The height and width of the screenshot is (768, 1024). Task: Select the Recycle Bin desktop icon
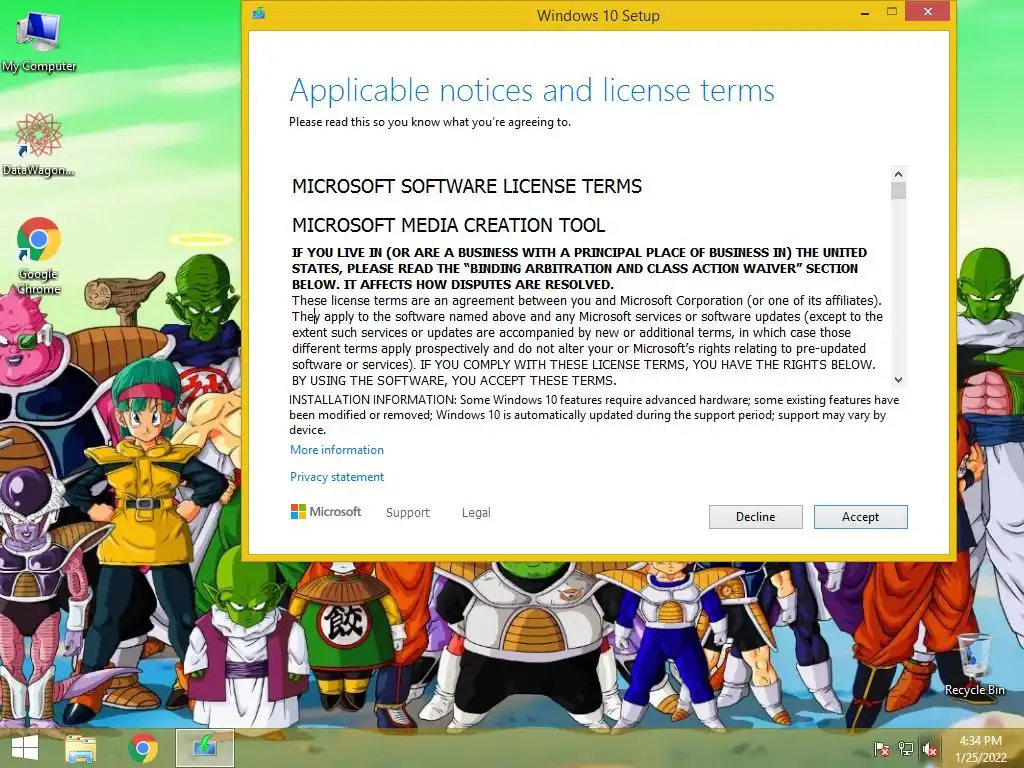tap(974, 664)
